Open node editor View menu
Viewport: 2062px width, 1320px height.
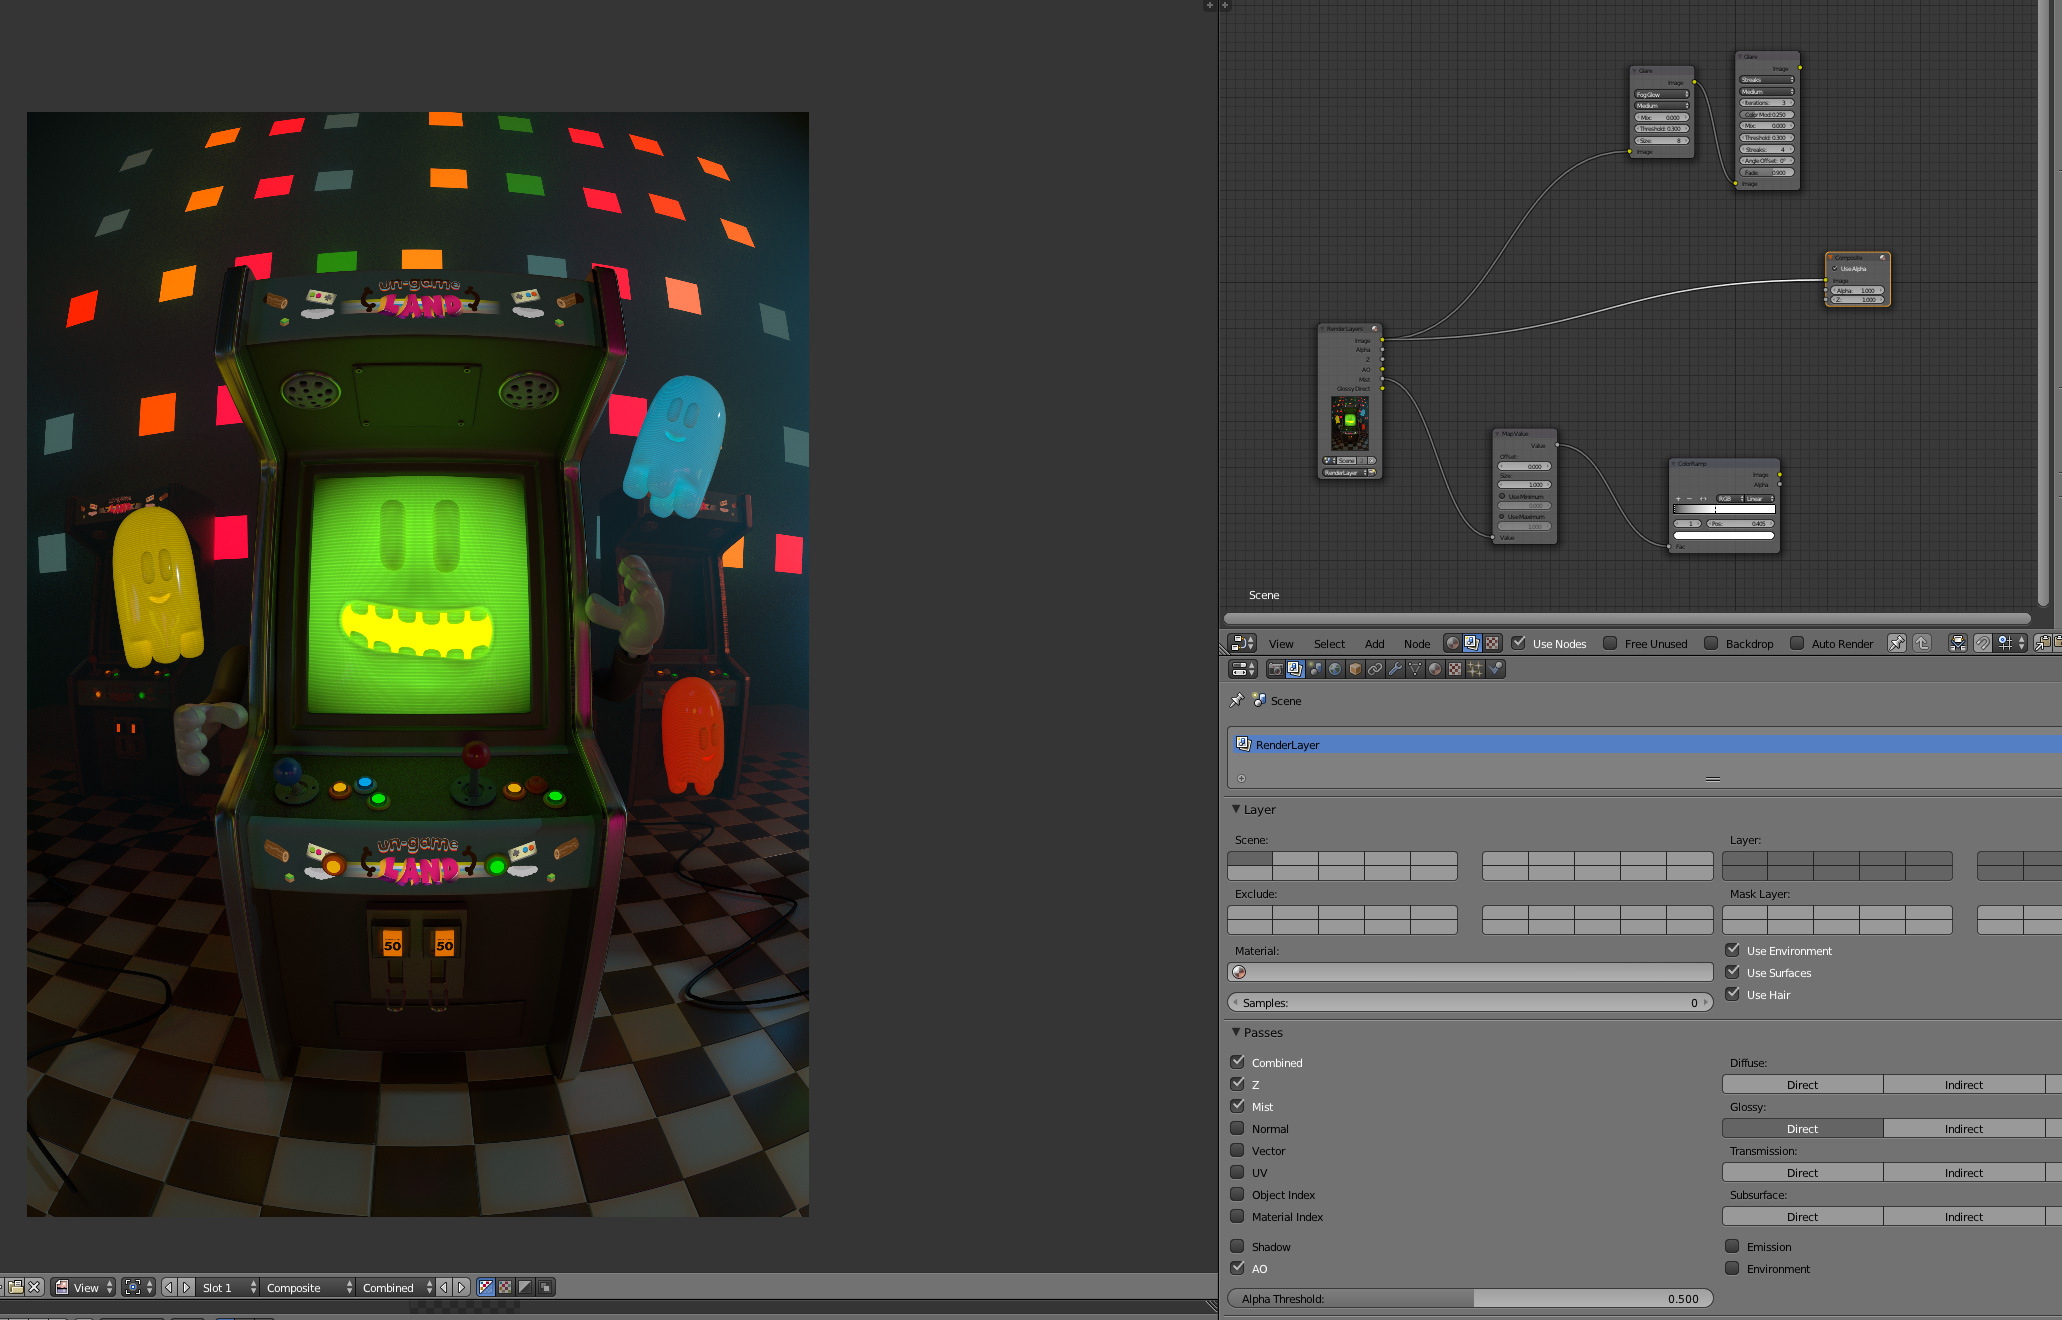(x=1281, y=644)
